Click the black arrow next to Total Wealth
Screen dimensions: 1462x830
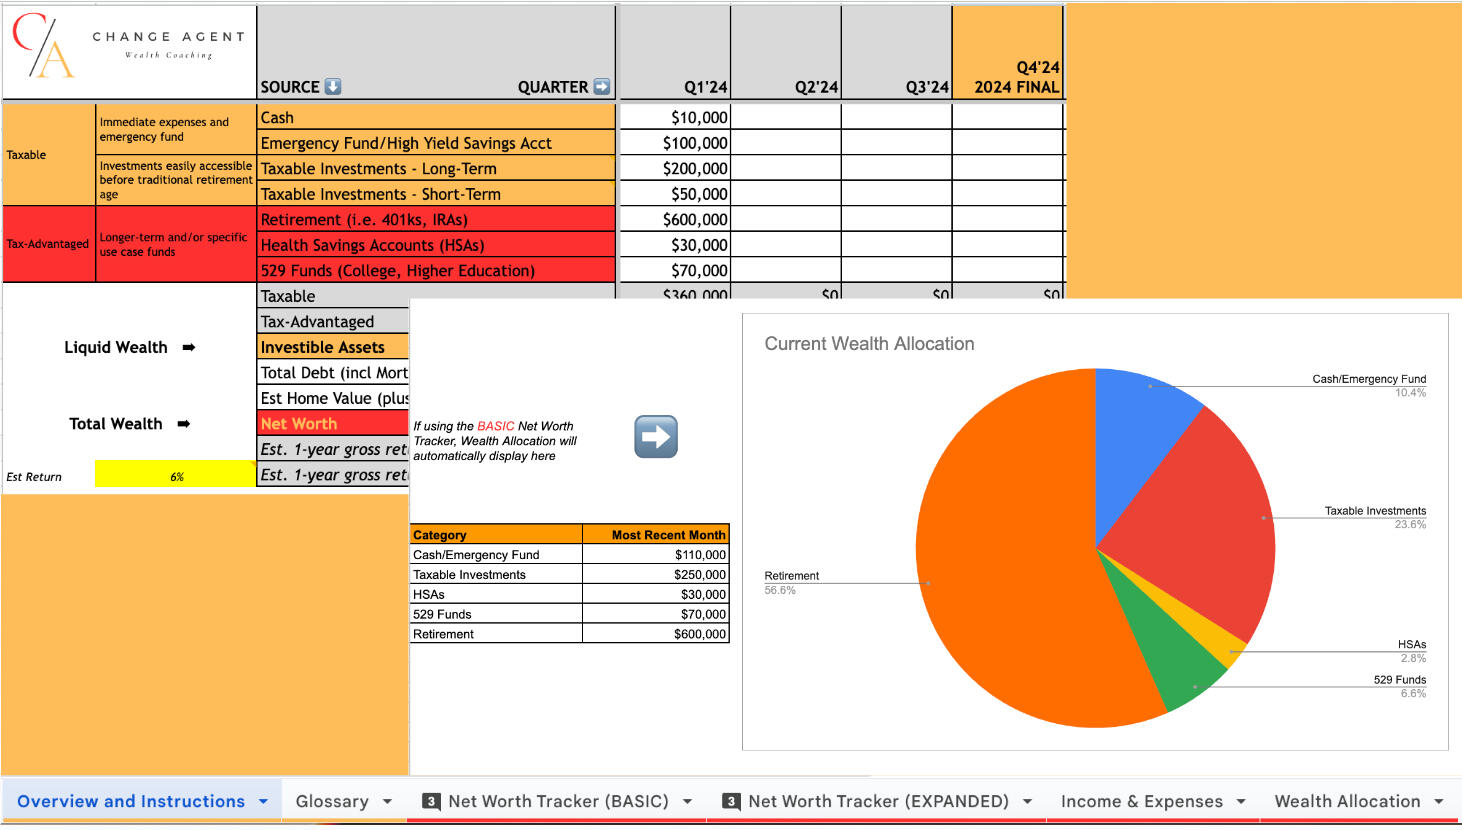click(x=184, y=424)
